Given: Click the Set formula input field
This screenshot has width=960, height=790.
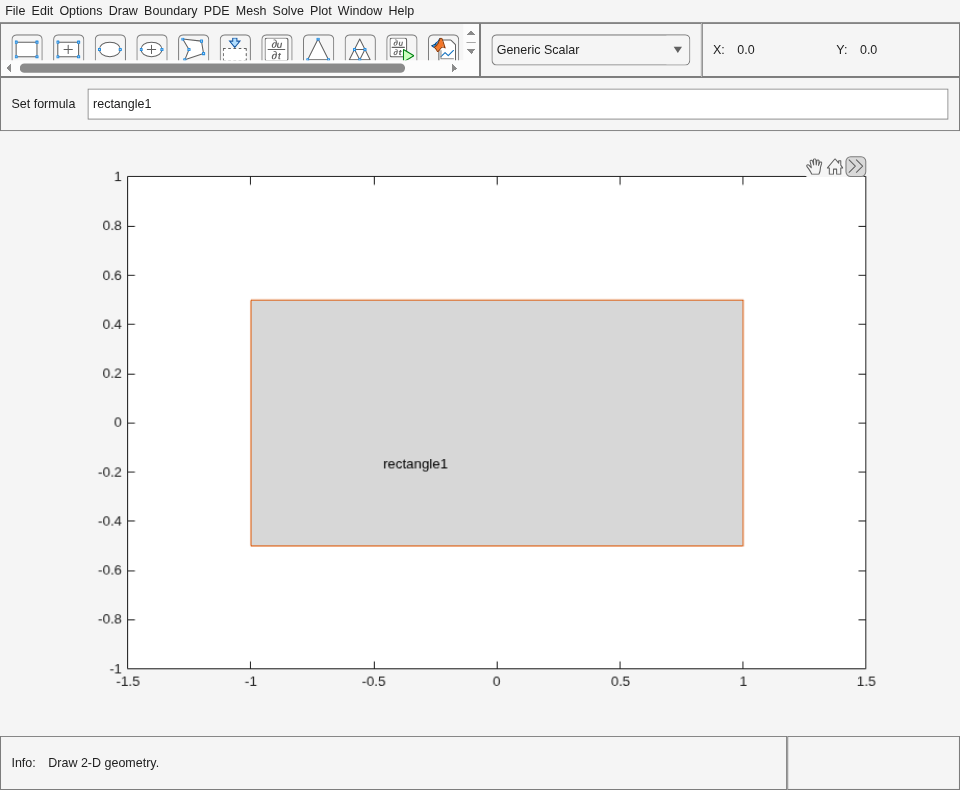Looking at the screenshot, I should 518,104.
